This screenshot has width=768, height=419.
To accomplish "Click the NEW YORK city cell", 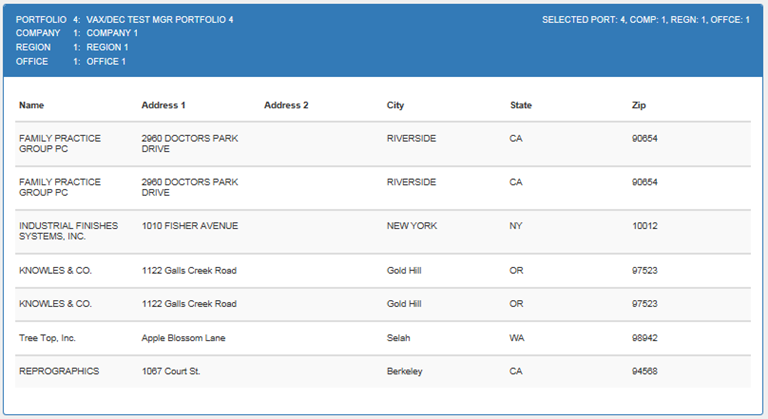I will click(x=411, y=226).
